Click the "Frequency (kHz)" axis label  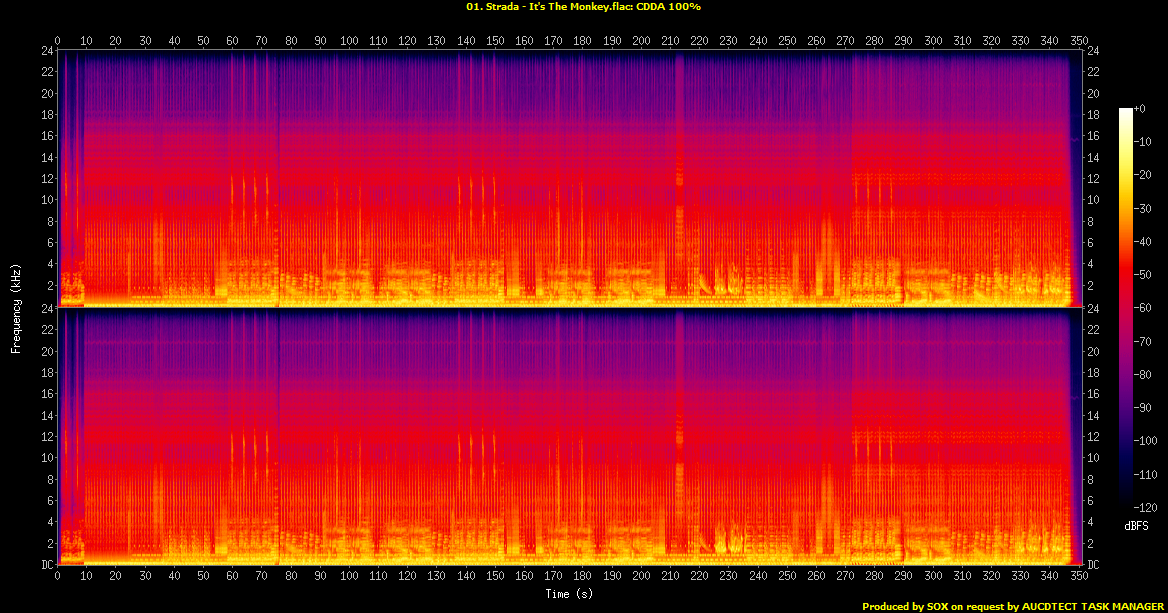[x=16, y=308]
